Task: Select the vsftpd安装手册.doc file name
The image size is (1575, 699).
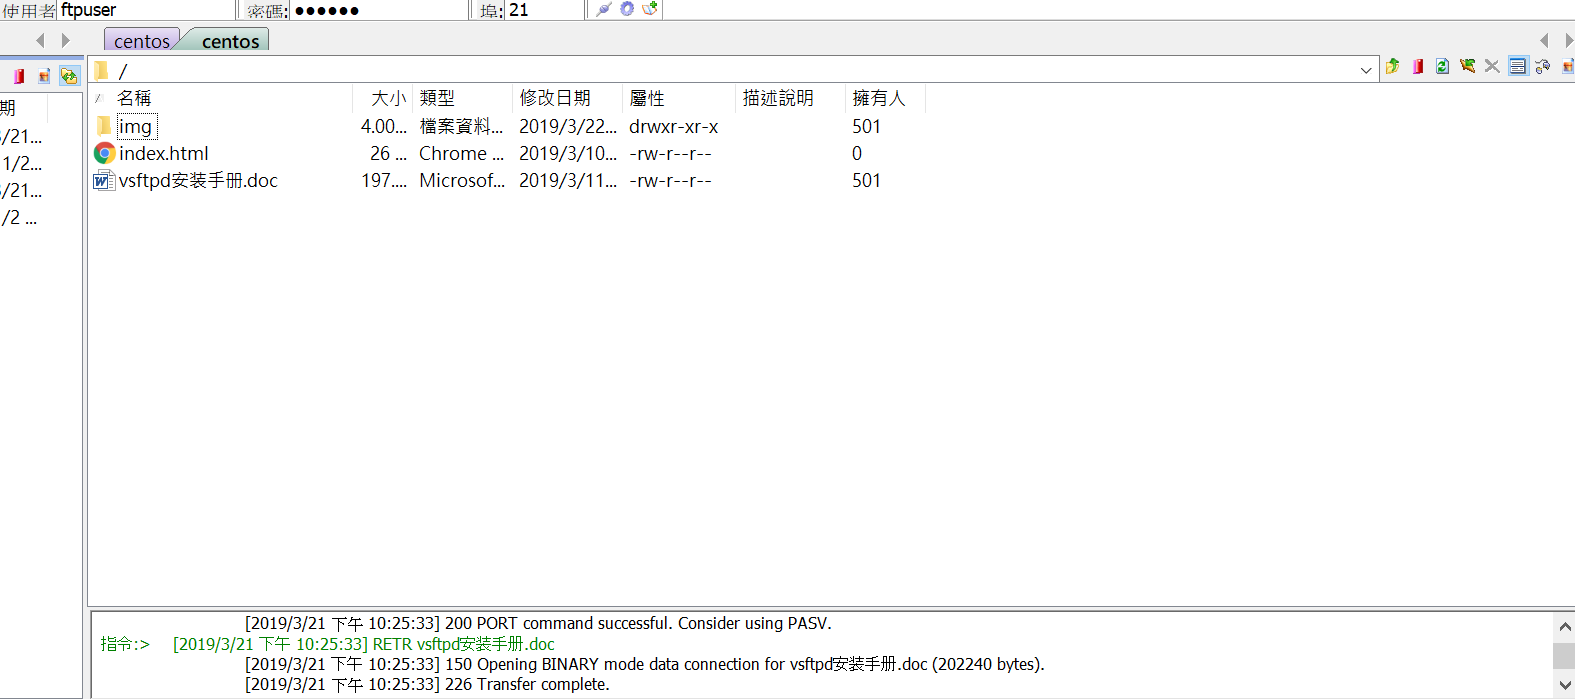Action: pyautogui.click(x=198, y=180)
